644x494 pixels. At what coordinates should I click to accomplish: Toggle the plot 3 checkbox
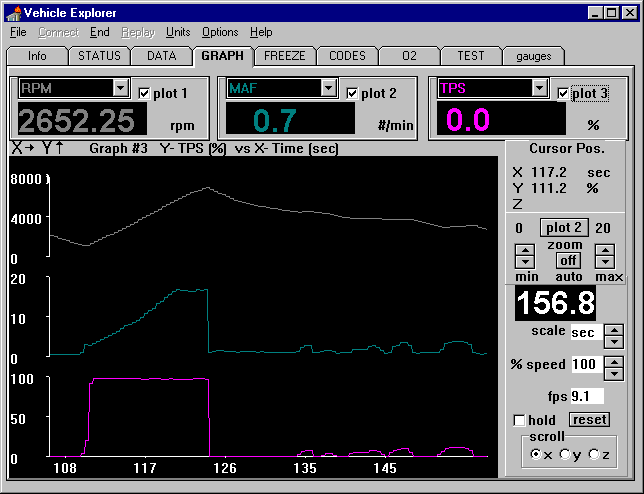tap(564, 94)
